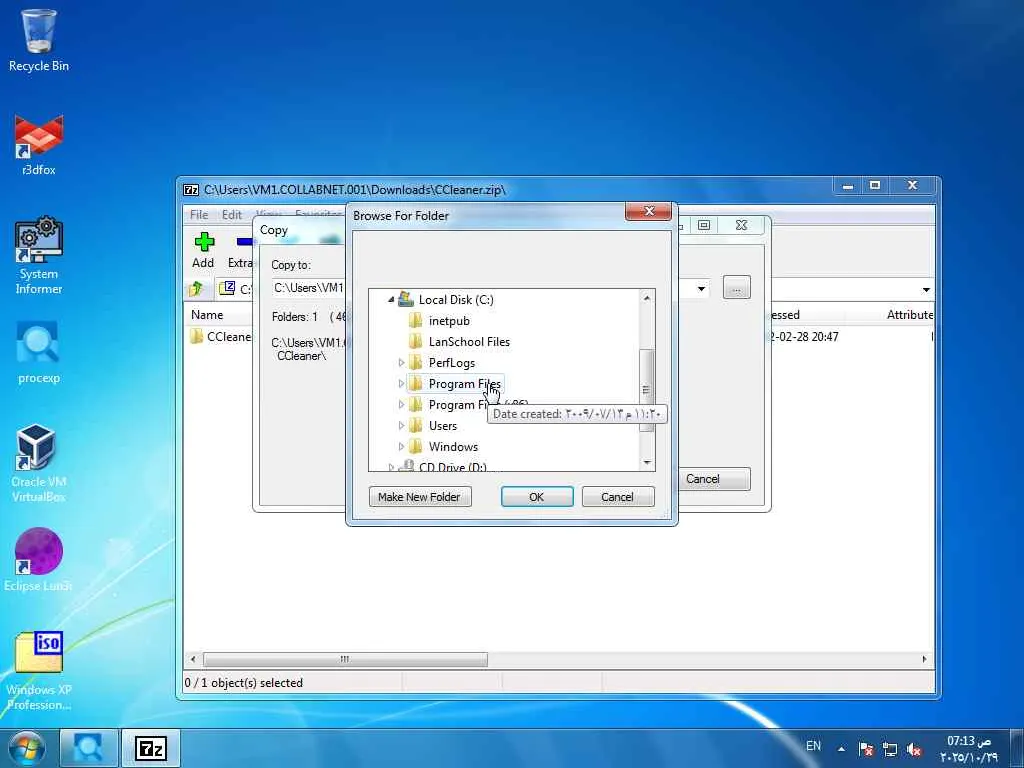
Task: Open the Copy to path dropdown
Action: (x=701, y=289)
